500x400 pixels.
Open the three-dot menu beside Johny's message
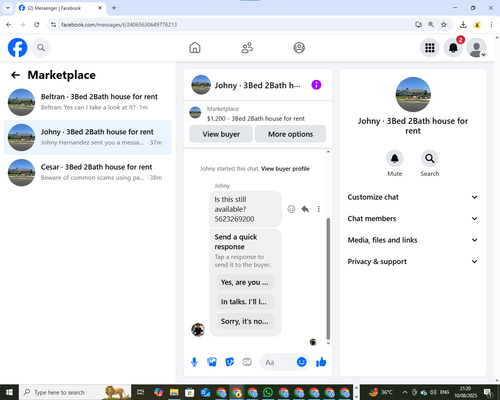coord(319,209)
